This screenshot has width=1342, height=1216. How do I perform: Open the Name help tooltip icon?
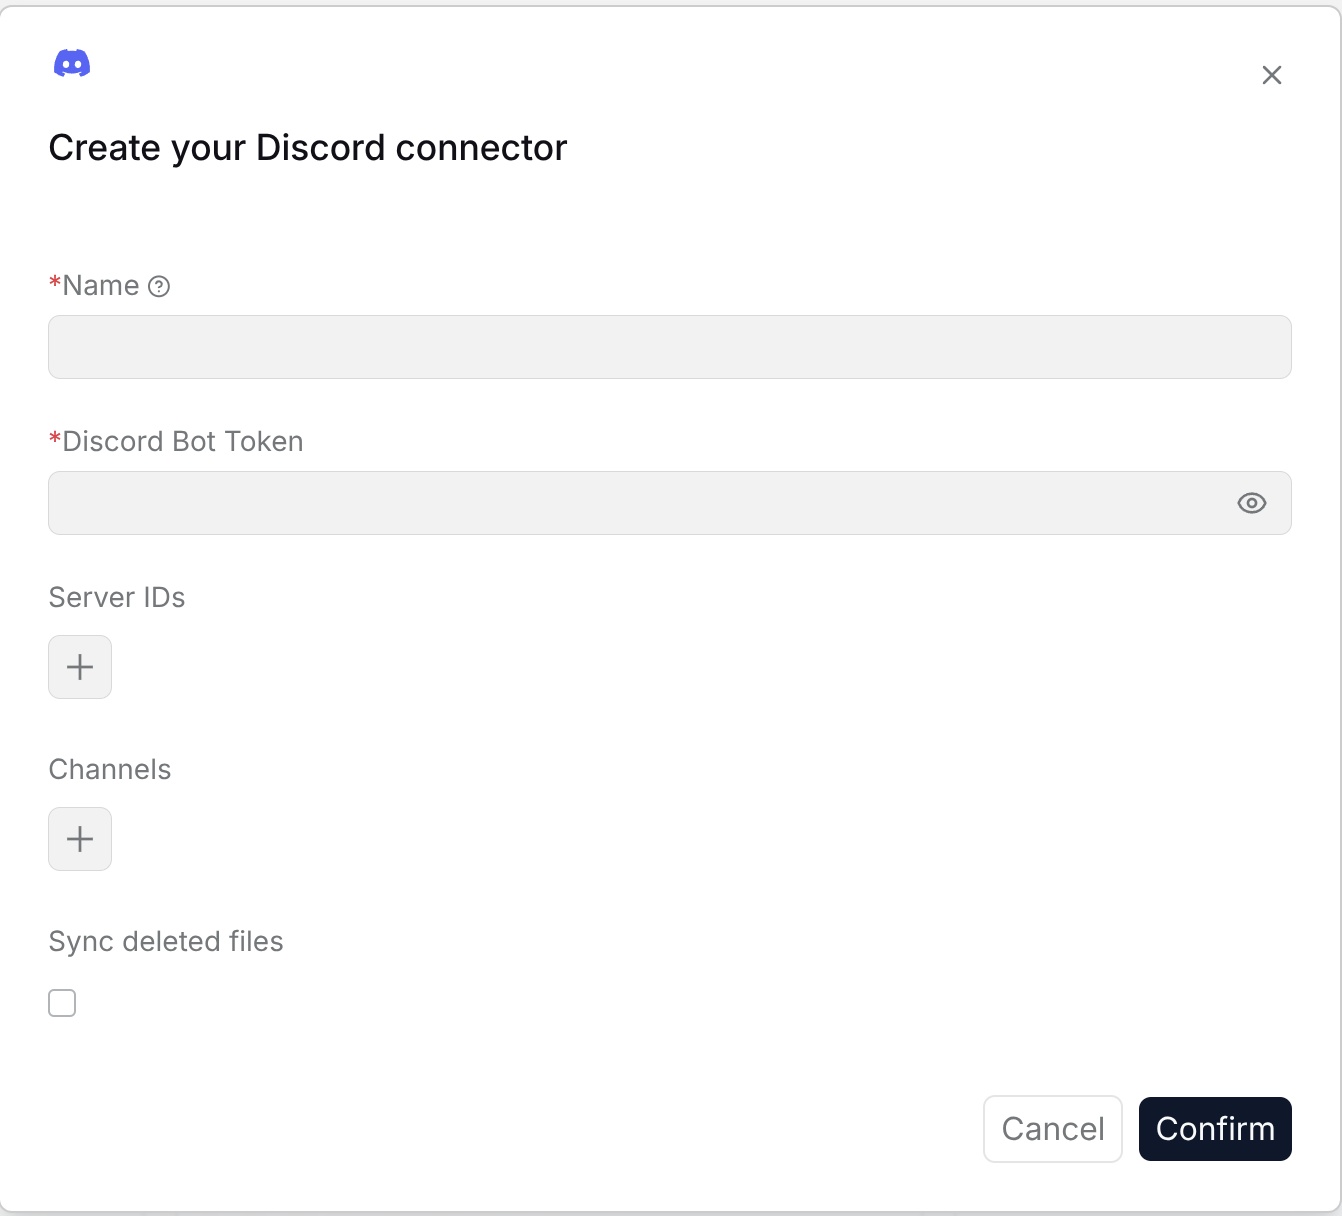click(x=159, y=287)
